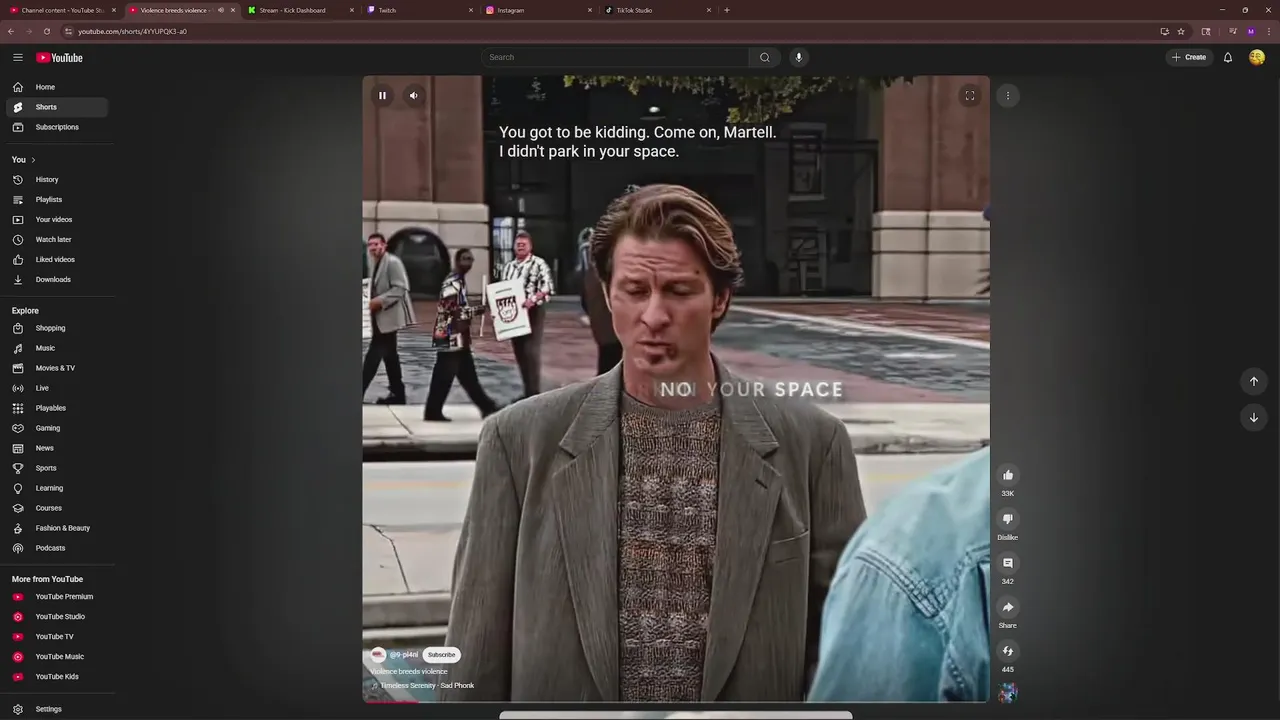Open the Timeless Serenity - Sad Phonk sound
Screen dimensions: 1280x720
click(427, 686)
